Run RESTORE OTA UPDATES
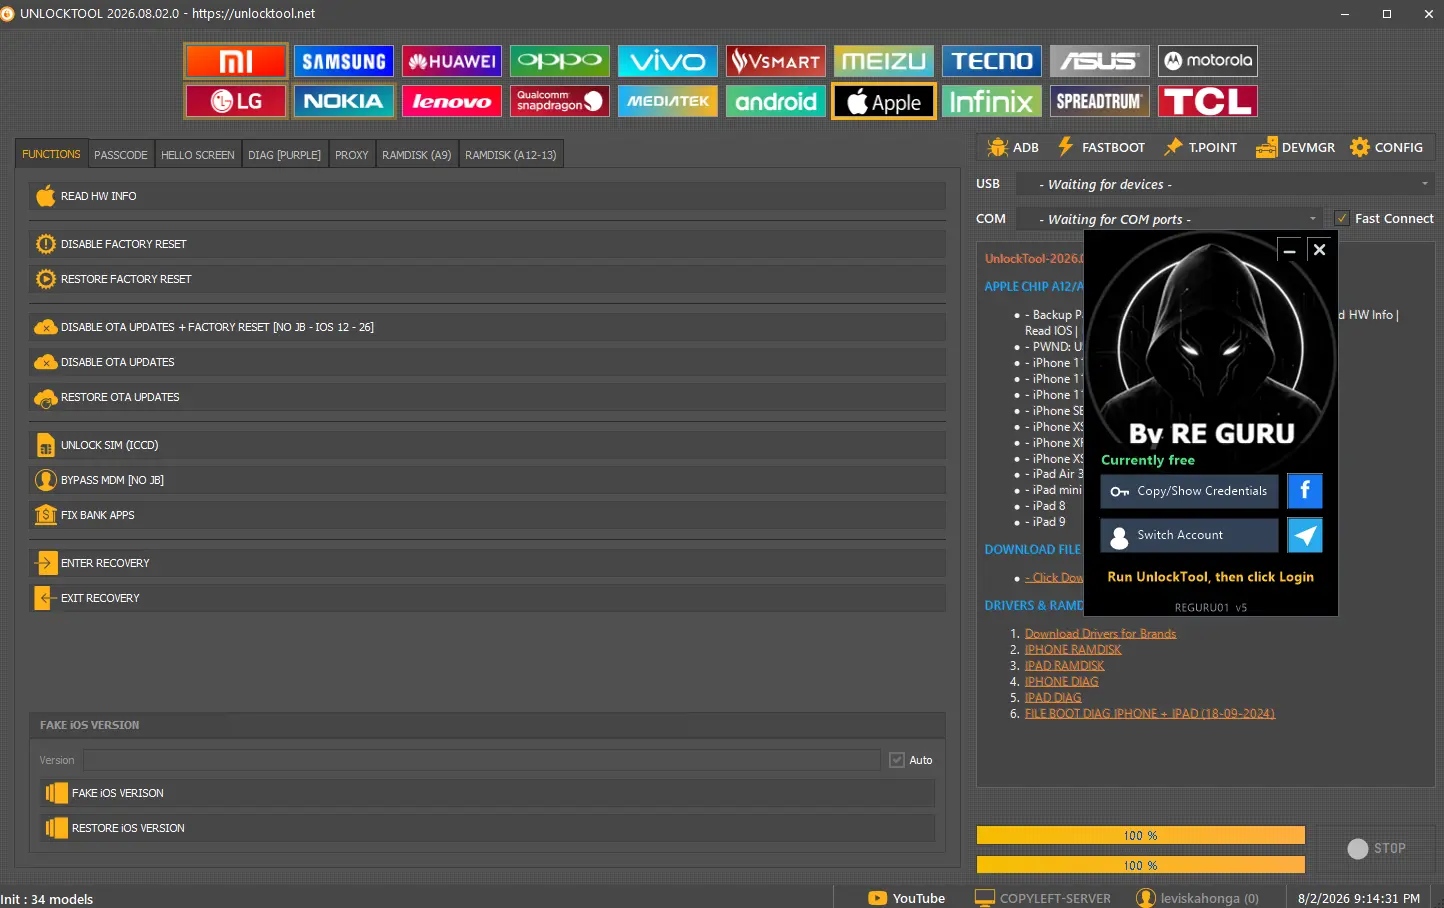 488,397
